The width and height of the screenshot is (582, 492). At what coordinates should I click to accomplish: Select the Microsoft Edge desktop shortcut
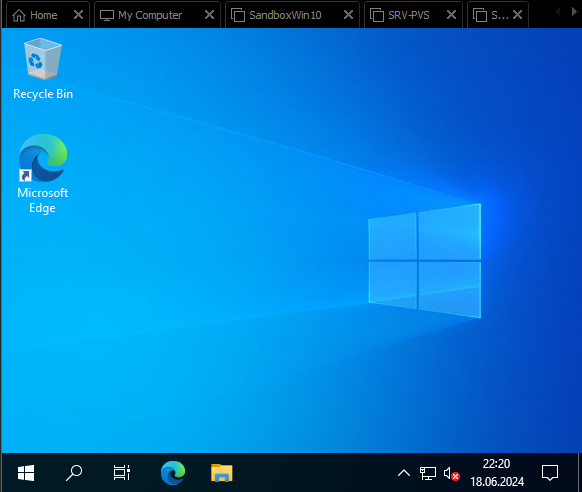tap(43, 174)
